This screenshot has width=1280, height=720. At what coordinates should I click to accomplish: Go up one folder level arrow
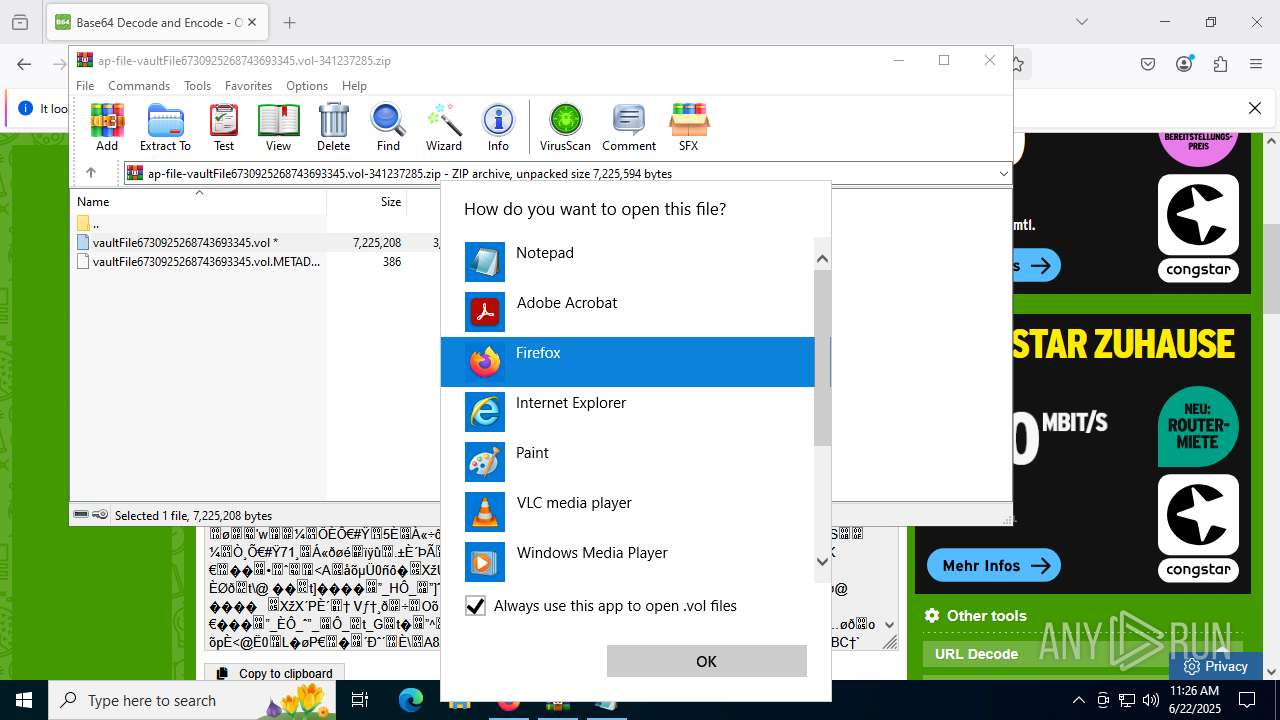coord(91,173)
